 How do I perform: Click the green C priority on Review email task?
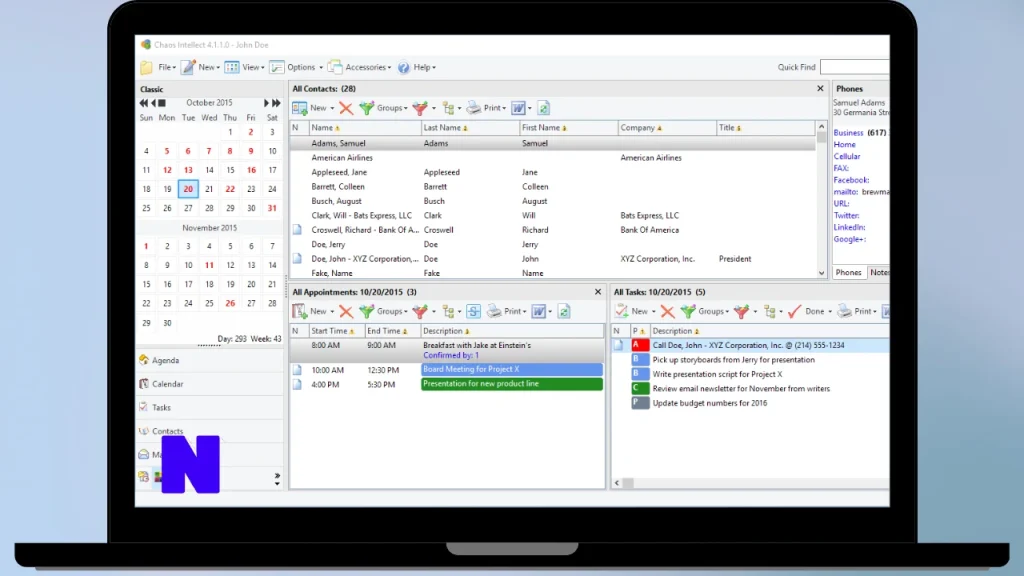coord(640,389)
